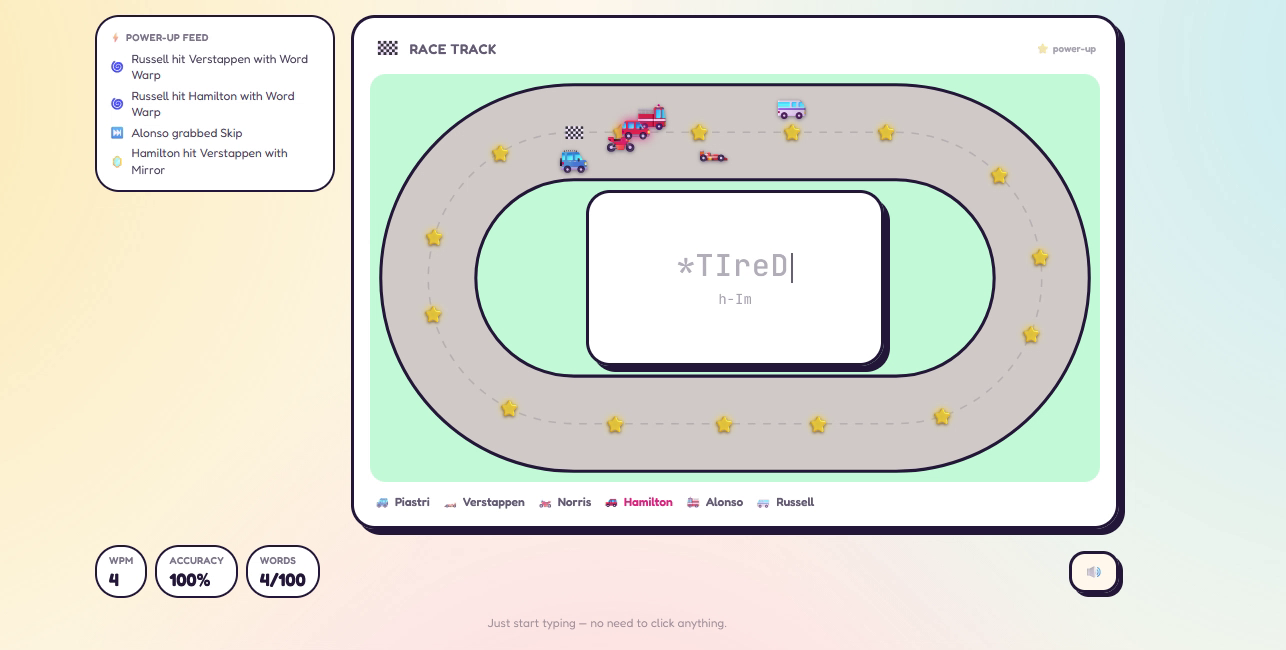
Task: Click the checkered flag icon beside Race Track
Action: click(388, 48)
